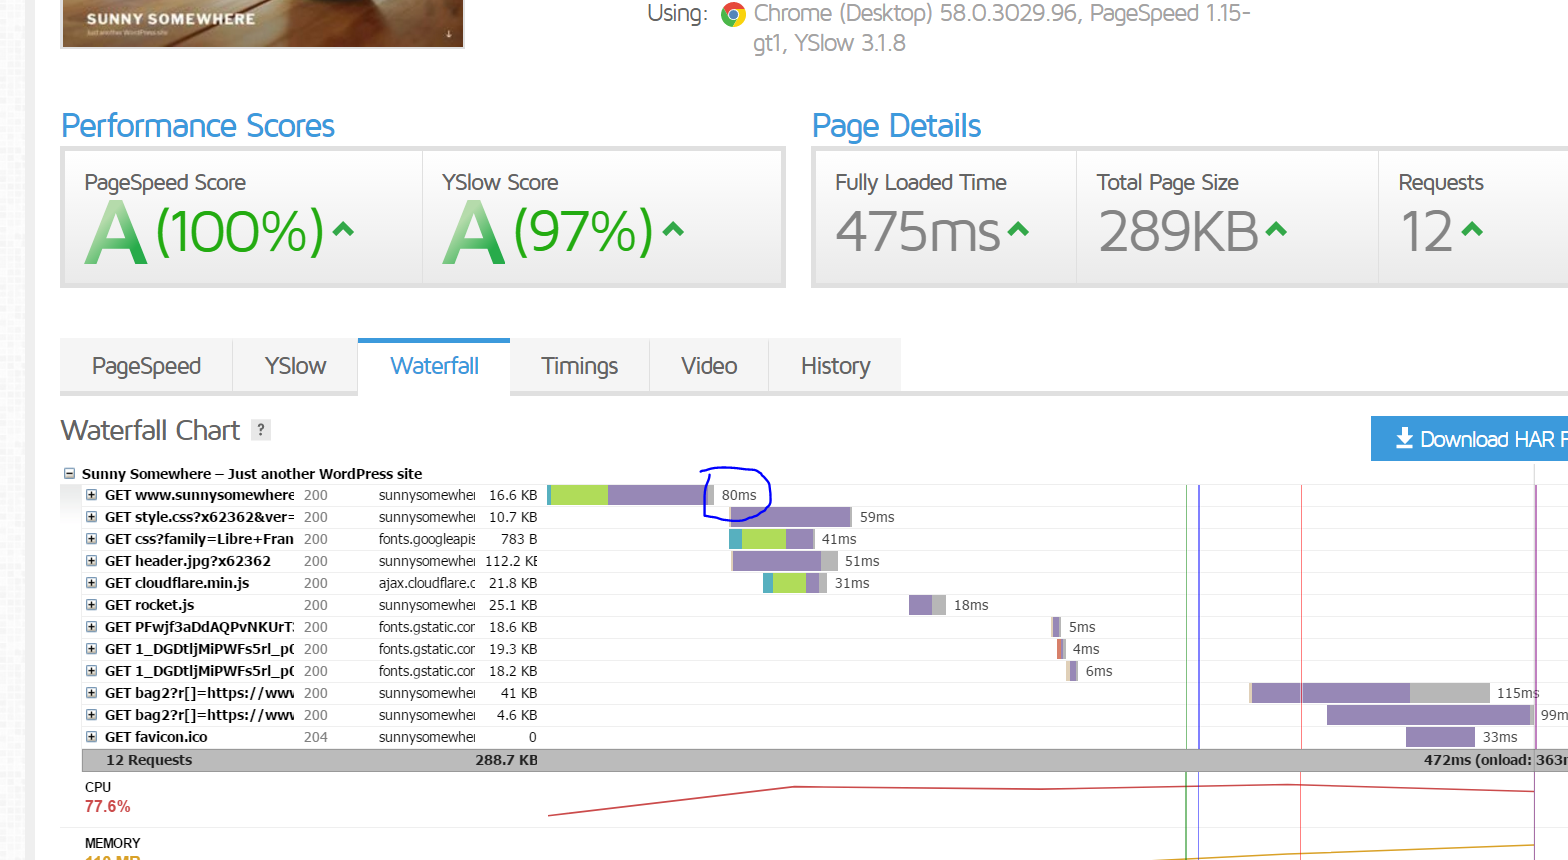Click the Page Details heading

point(896,126)
